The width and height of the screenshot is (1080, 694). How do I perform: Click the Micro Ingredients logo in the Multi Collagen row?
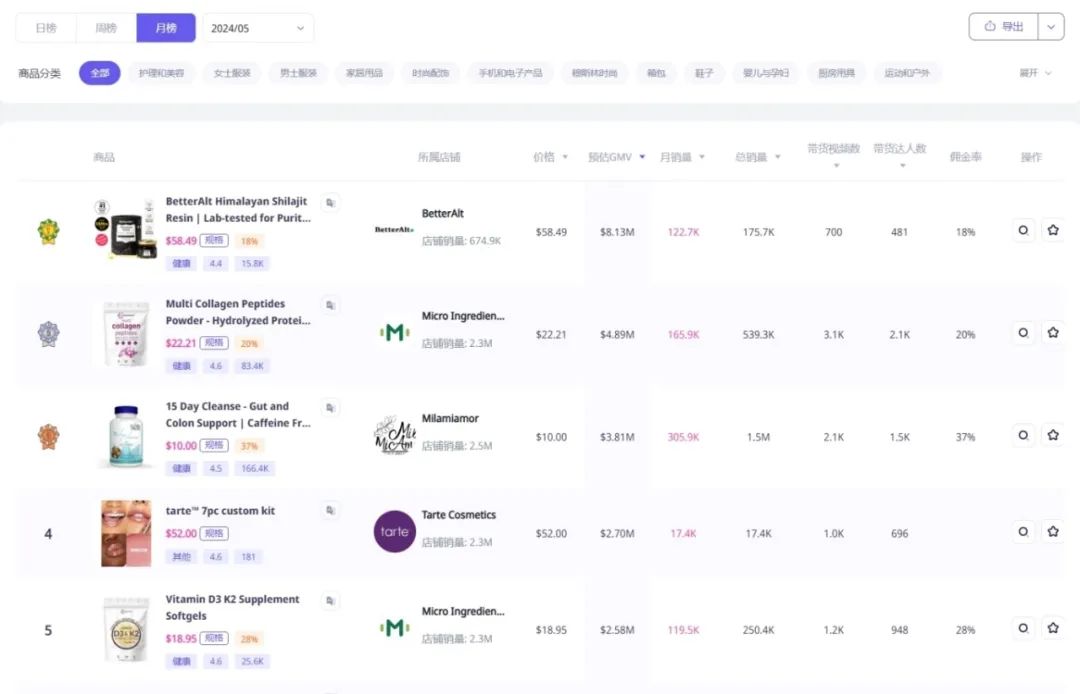[x=395, y=333]
